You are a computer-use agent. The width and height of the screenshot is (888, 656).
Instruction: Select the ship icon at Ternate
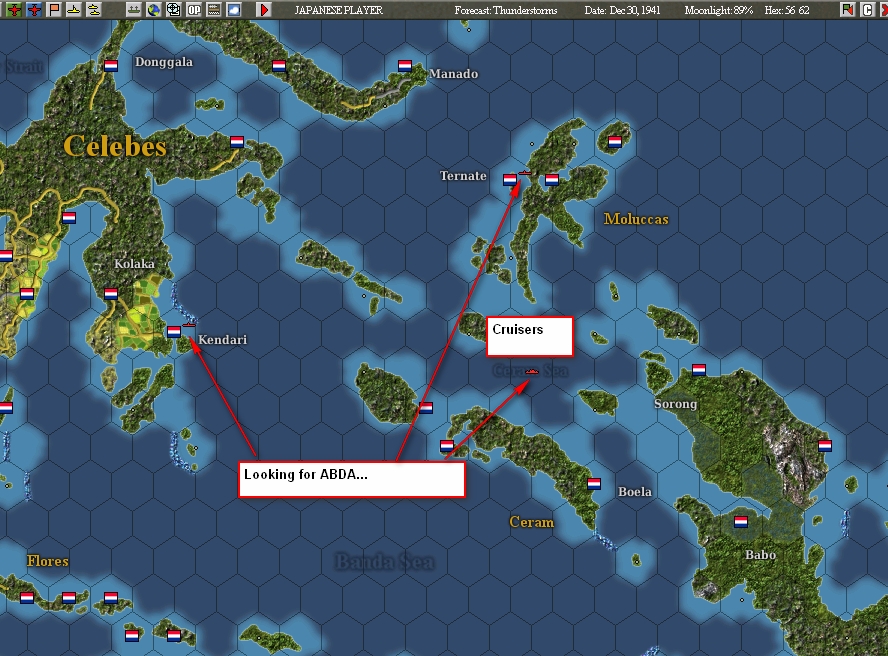click(x=525, y=173)
